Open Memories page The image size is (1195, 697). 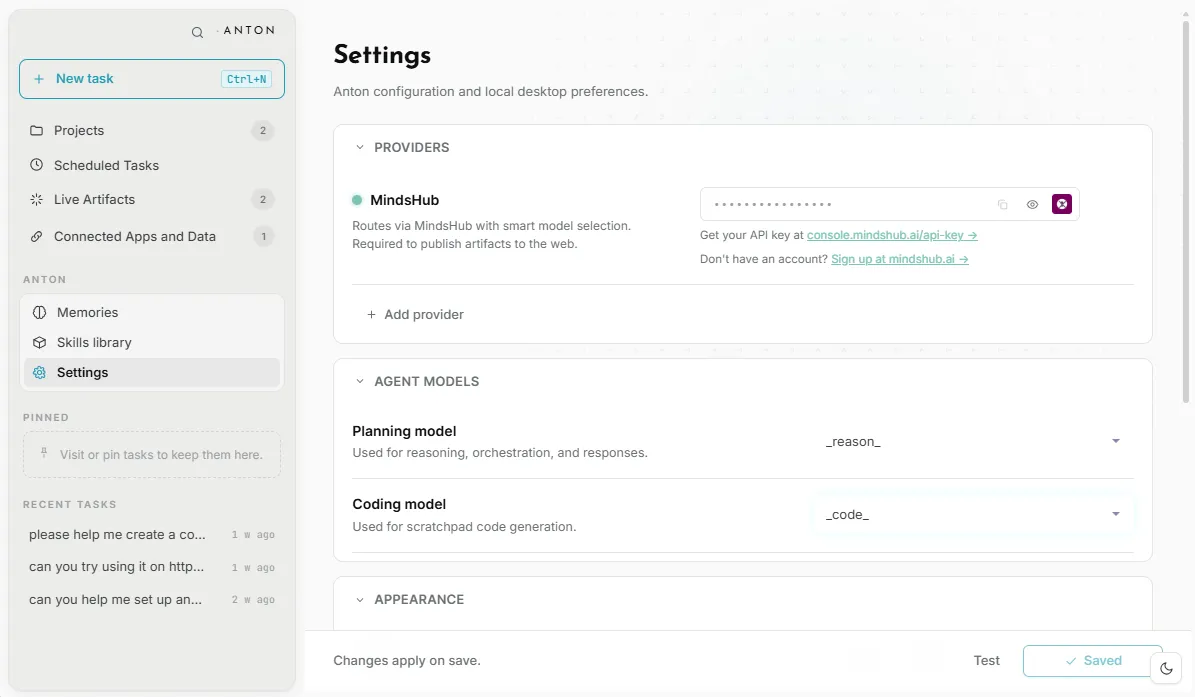[152, 312]
